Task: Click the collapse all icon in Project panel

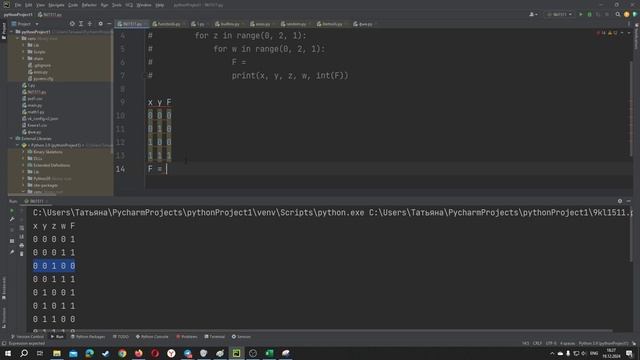Action: point(90,24)
